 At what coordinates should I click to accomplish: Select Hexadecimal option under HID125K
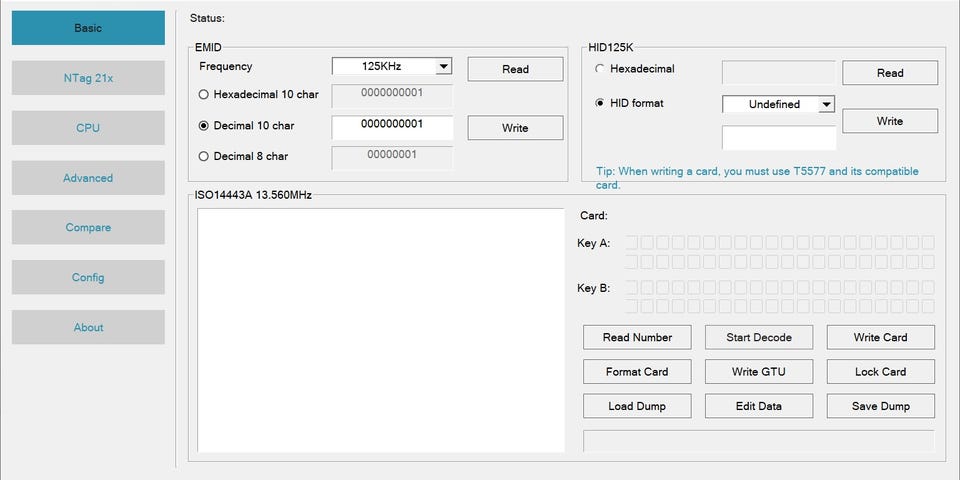600,69
